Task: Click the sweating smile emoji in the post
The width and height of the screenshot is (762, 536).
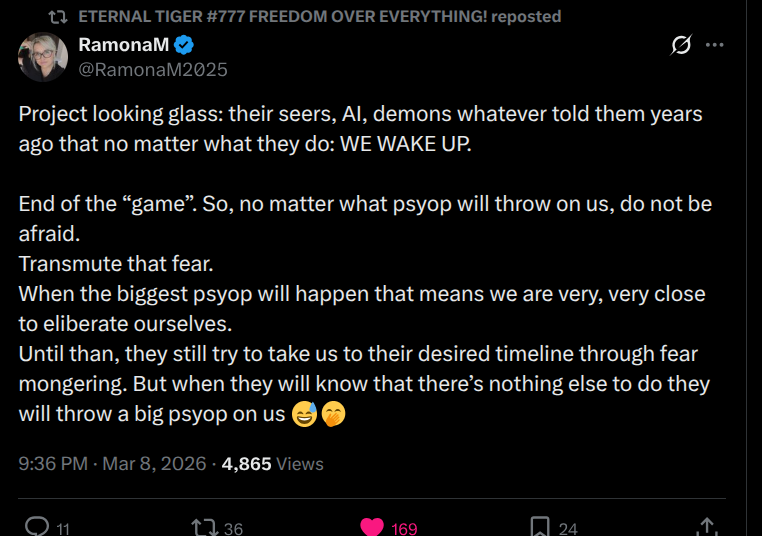Action: point(304,414)
